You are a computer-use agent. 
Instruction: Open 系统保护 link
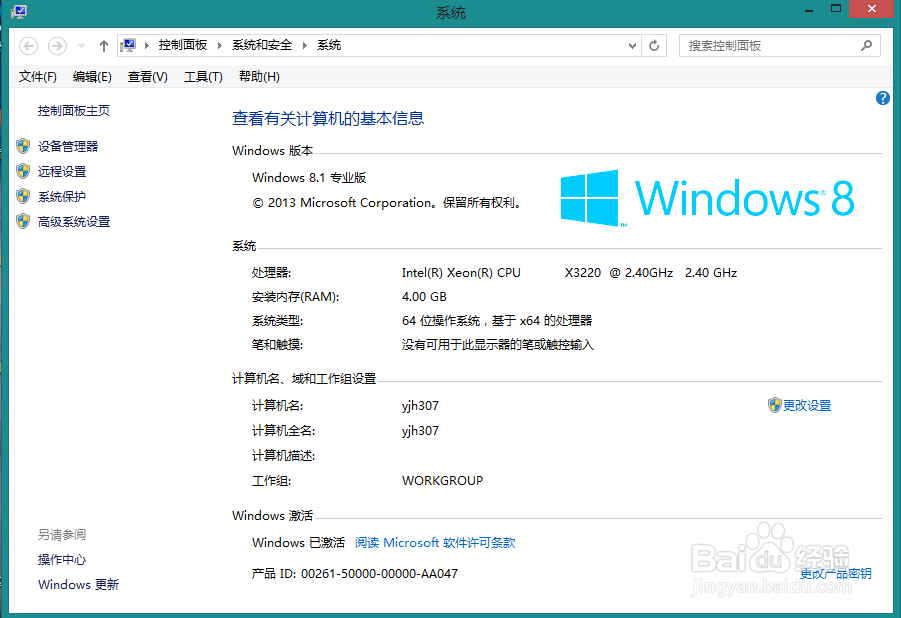(x=62, y=197)
